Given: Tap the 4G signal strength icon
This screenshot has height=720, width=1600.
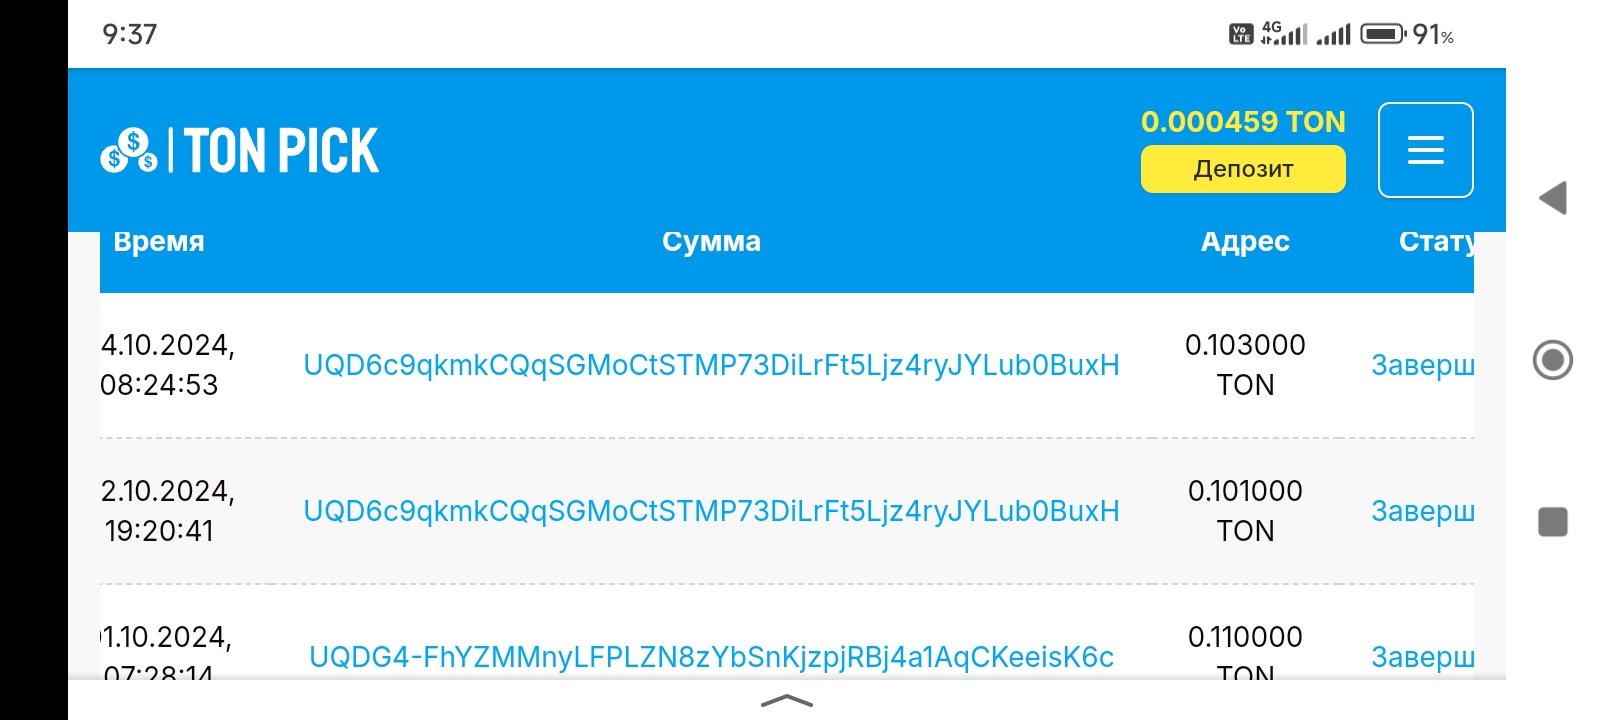Looking at the screenshot, I should tap(1284, 34).
